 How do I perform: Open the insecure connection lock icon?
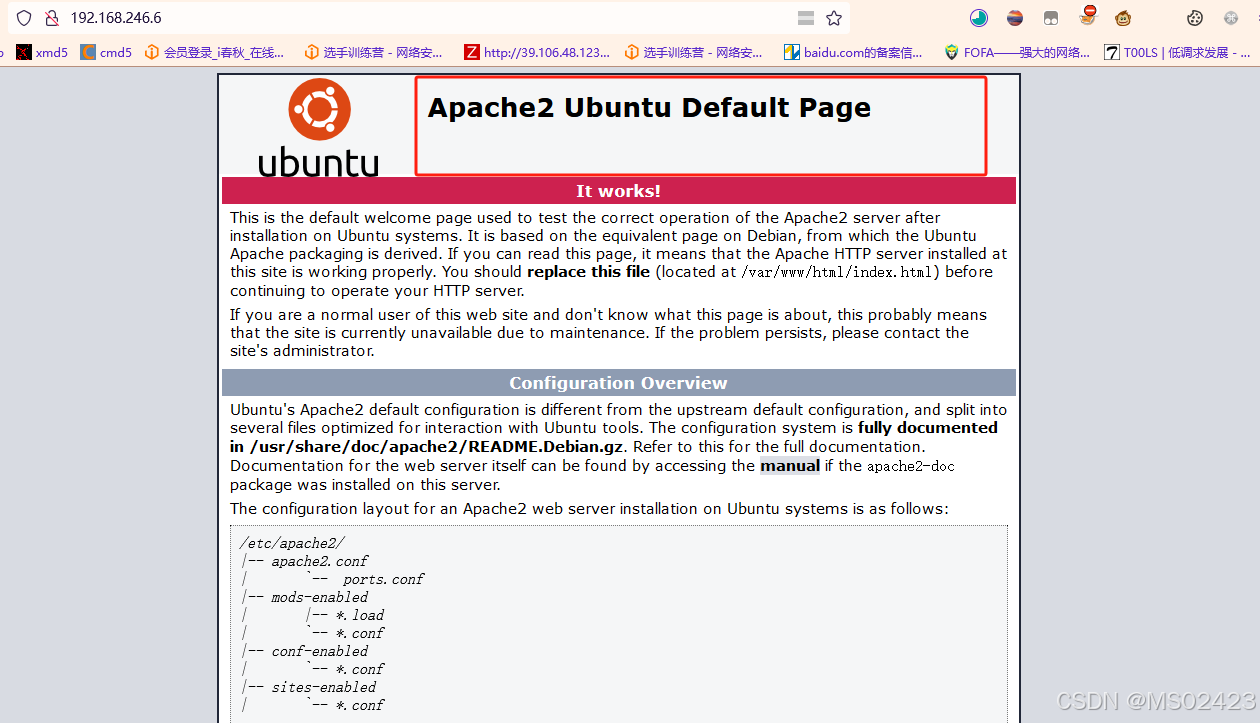pos(51,18)
